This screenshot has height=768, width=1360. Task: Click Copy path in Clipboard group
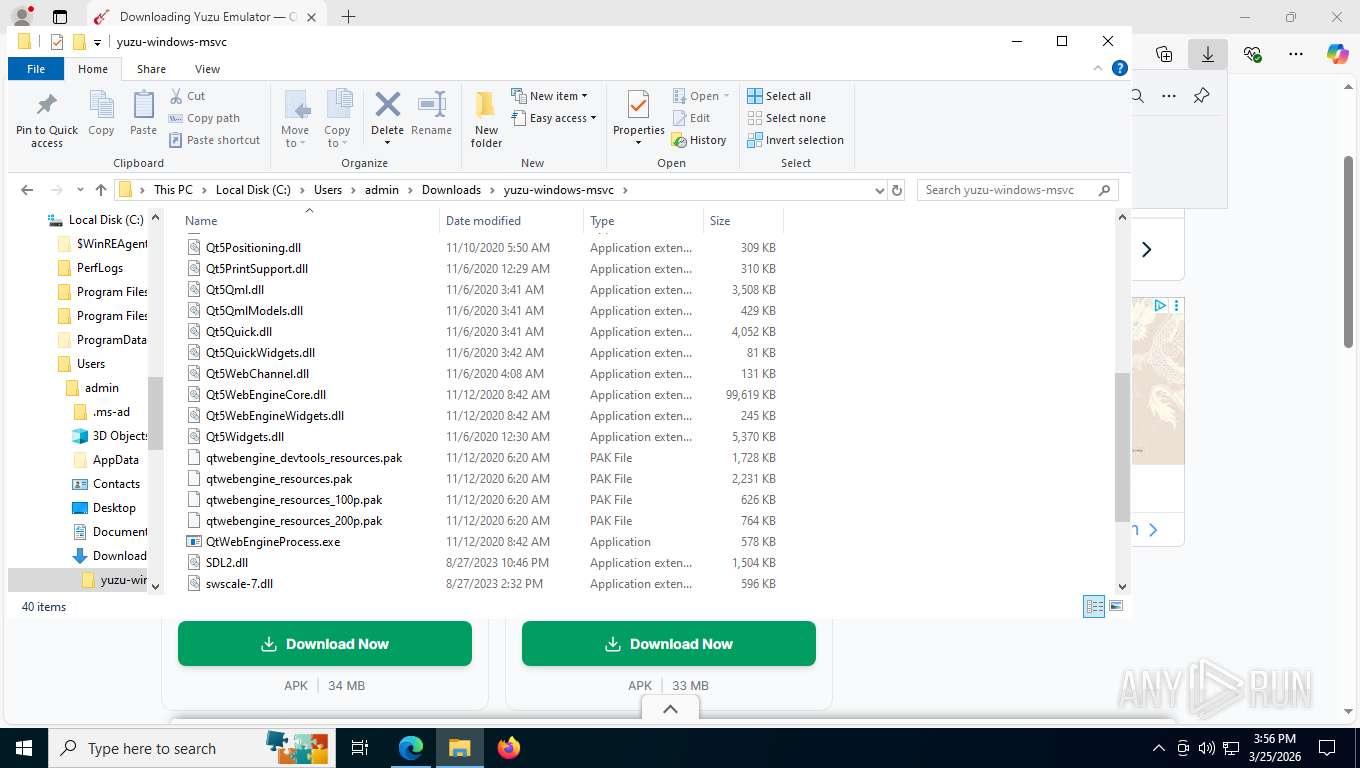coord(204,118)
